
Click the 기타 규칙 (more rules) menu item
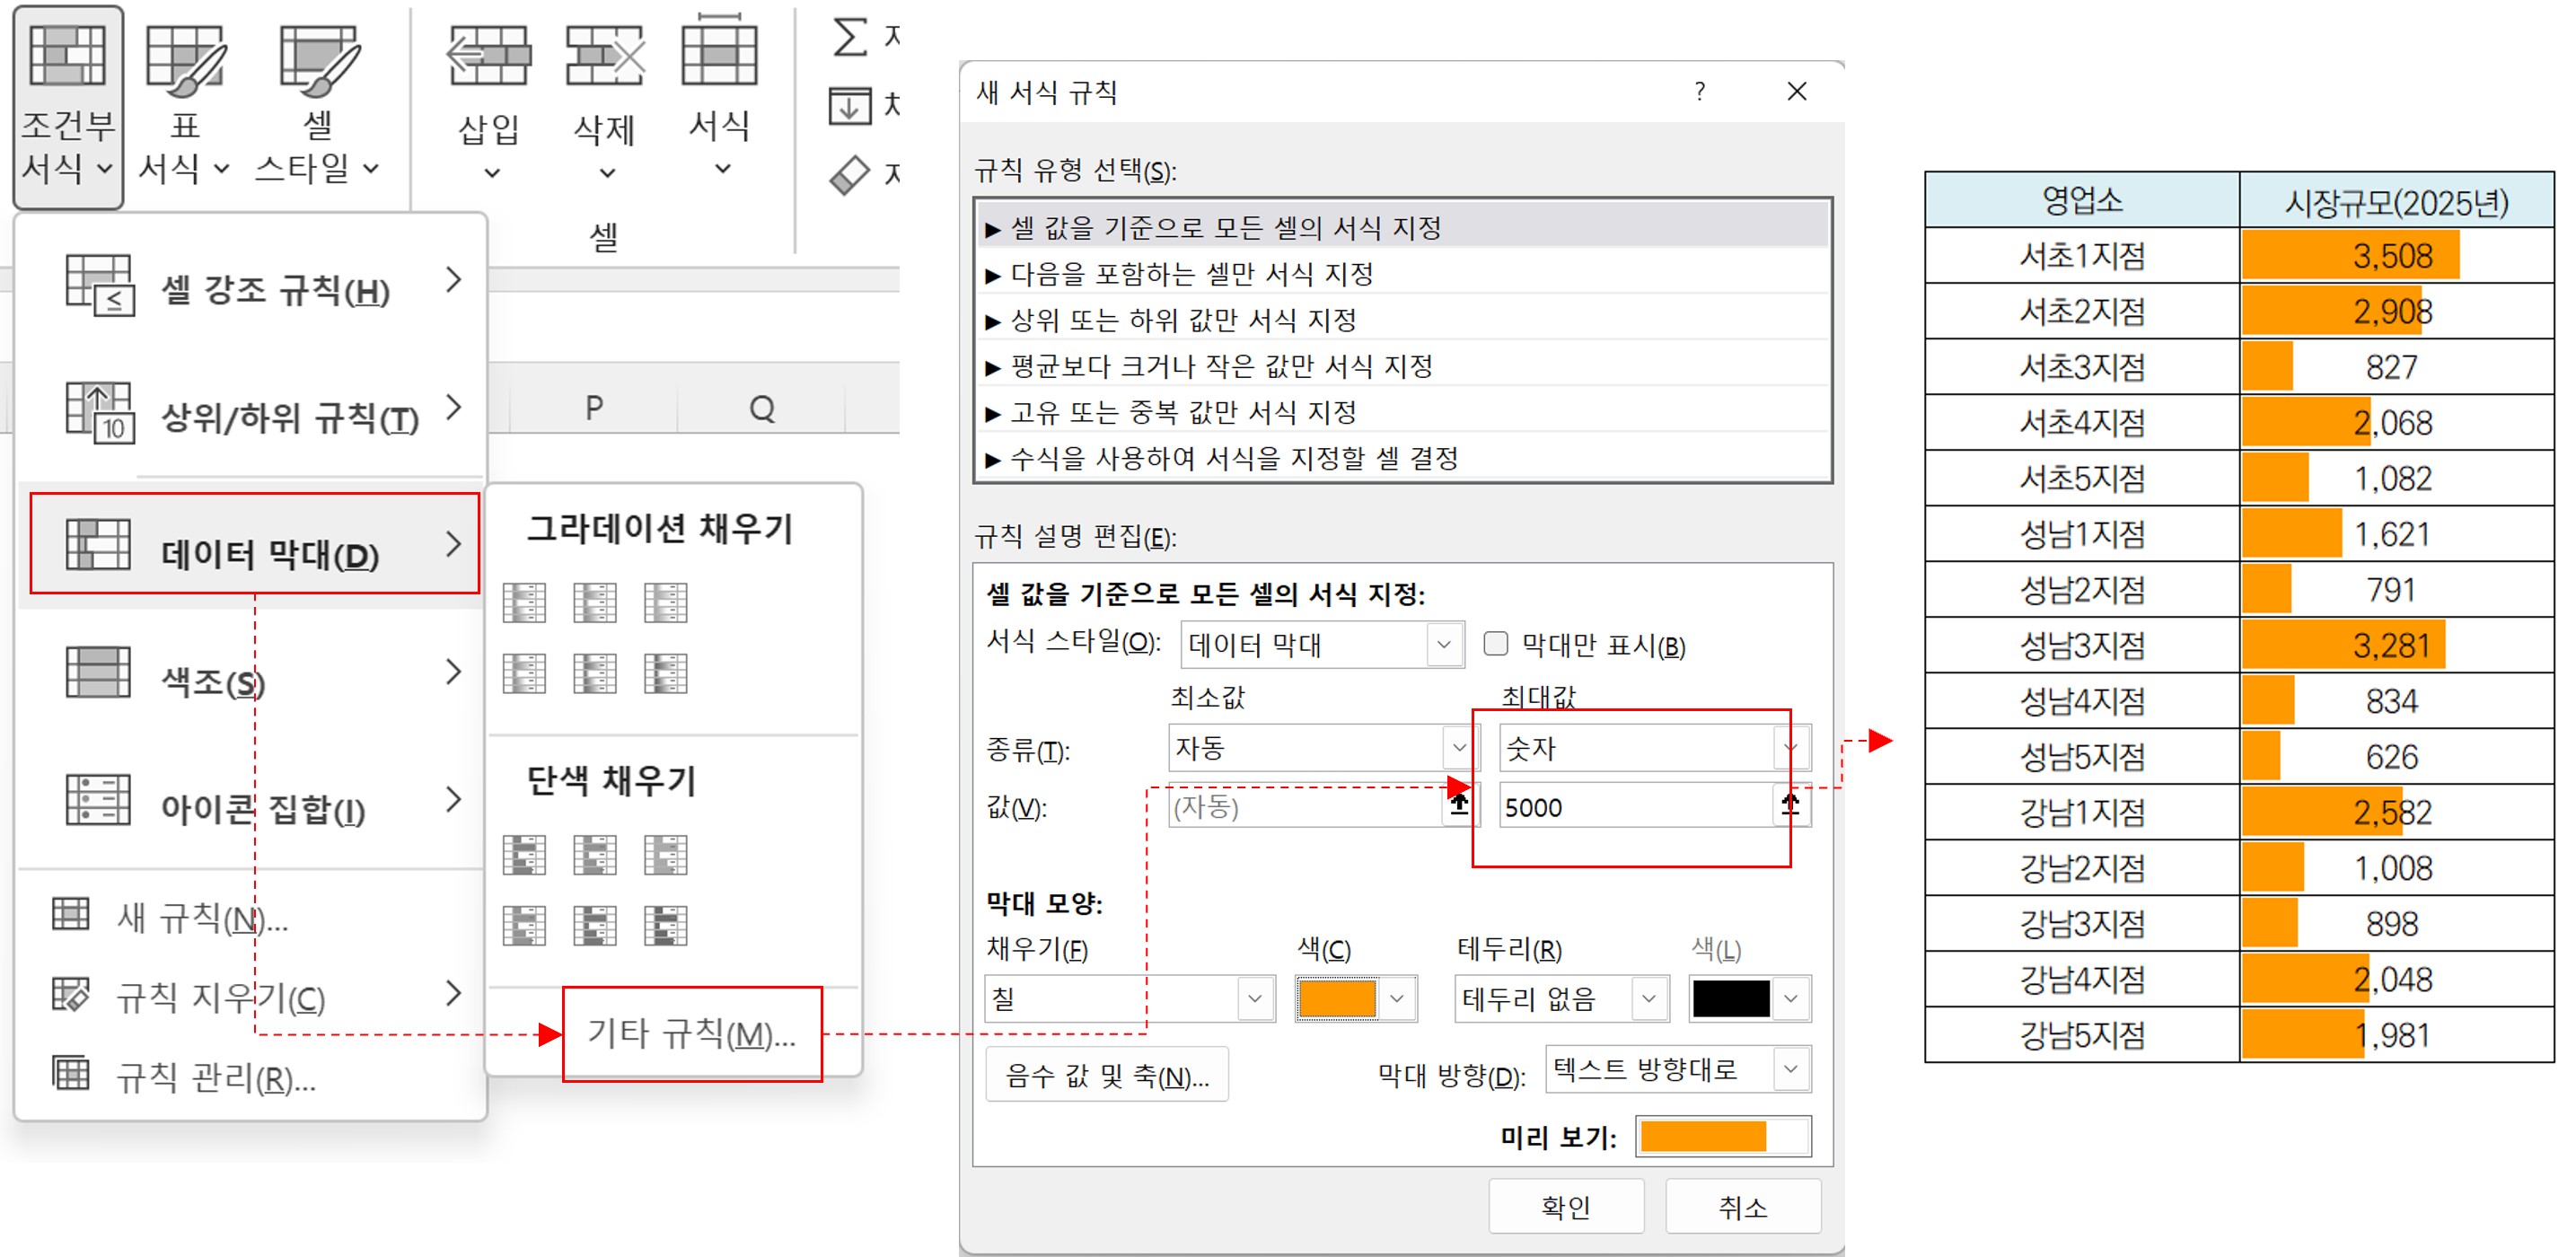pyautogui.click(x=691, y=1034)
